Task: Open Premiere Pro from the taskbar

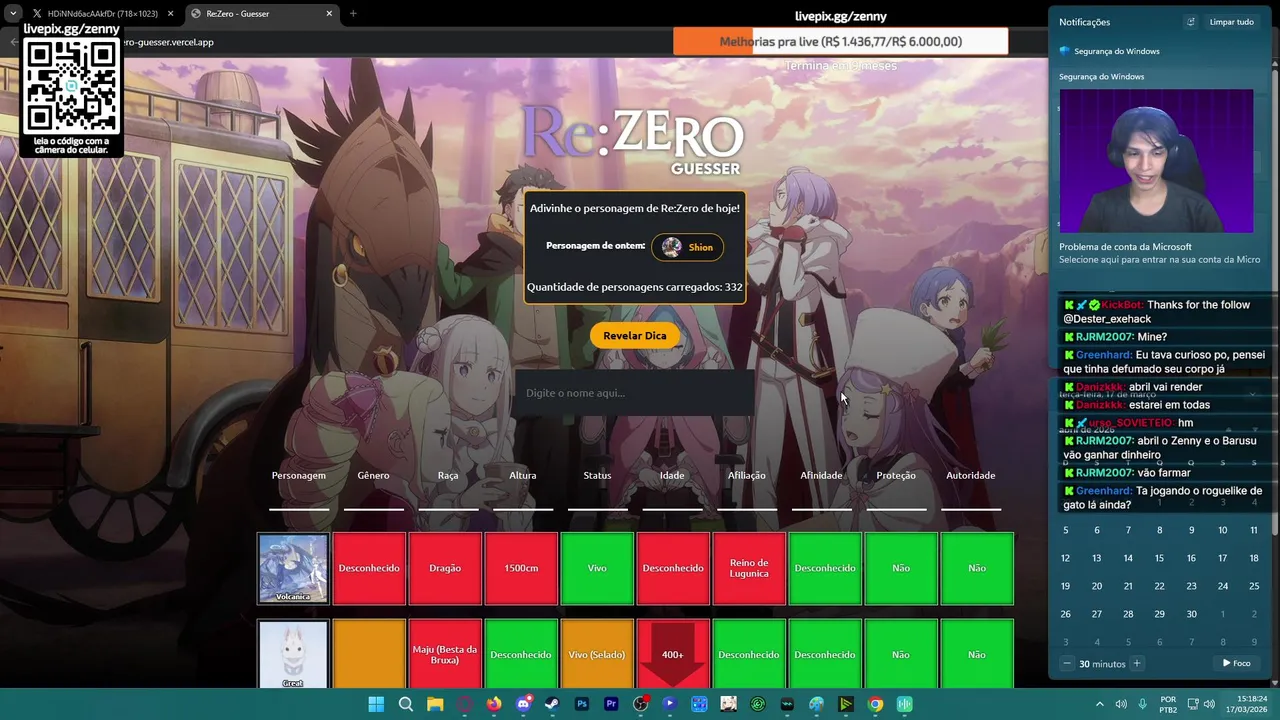Action: (611, 704)
